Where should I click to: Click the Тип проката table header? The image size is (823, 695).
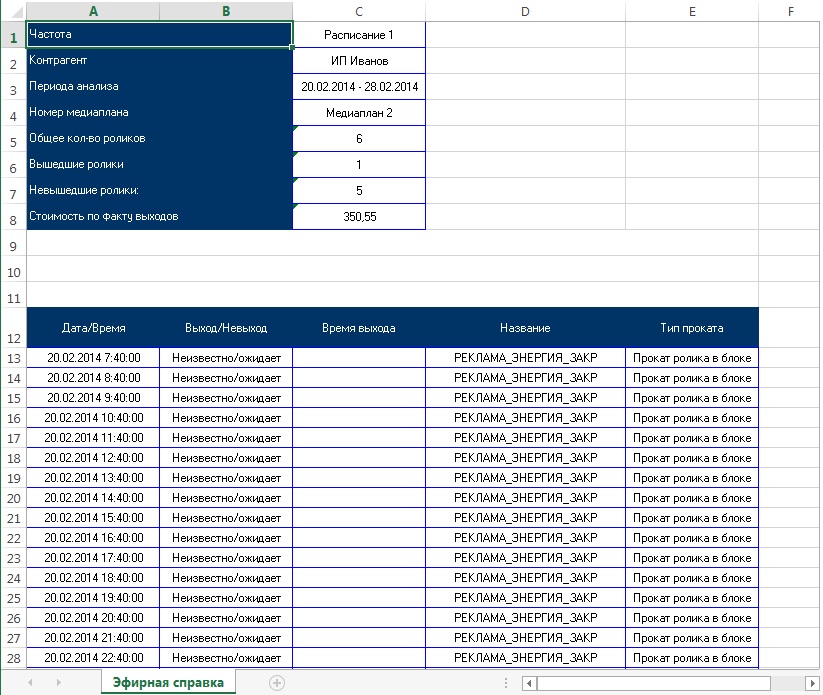692,328
